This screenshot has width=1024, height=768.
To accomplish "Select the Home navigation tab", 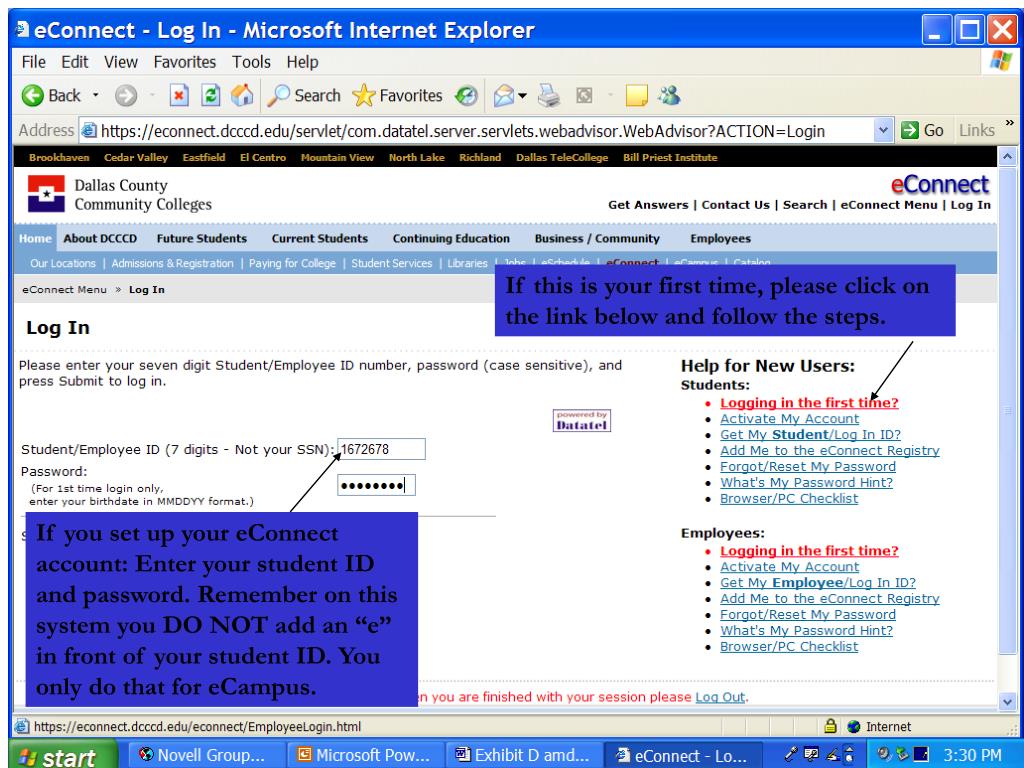I will 35,238.
